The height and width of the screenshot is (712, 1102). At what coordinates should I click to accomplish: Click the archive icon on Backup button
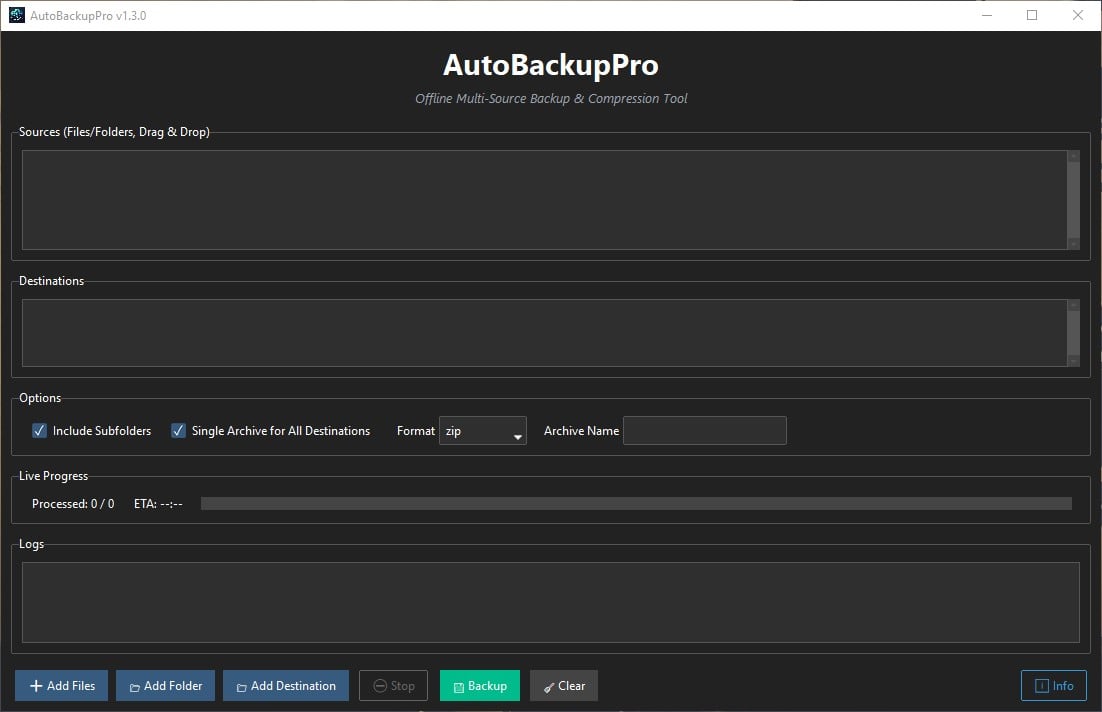(458, 686)
